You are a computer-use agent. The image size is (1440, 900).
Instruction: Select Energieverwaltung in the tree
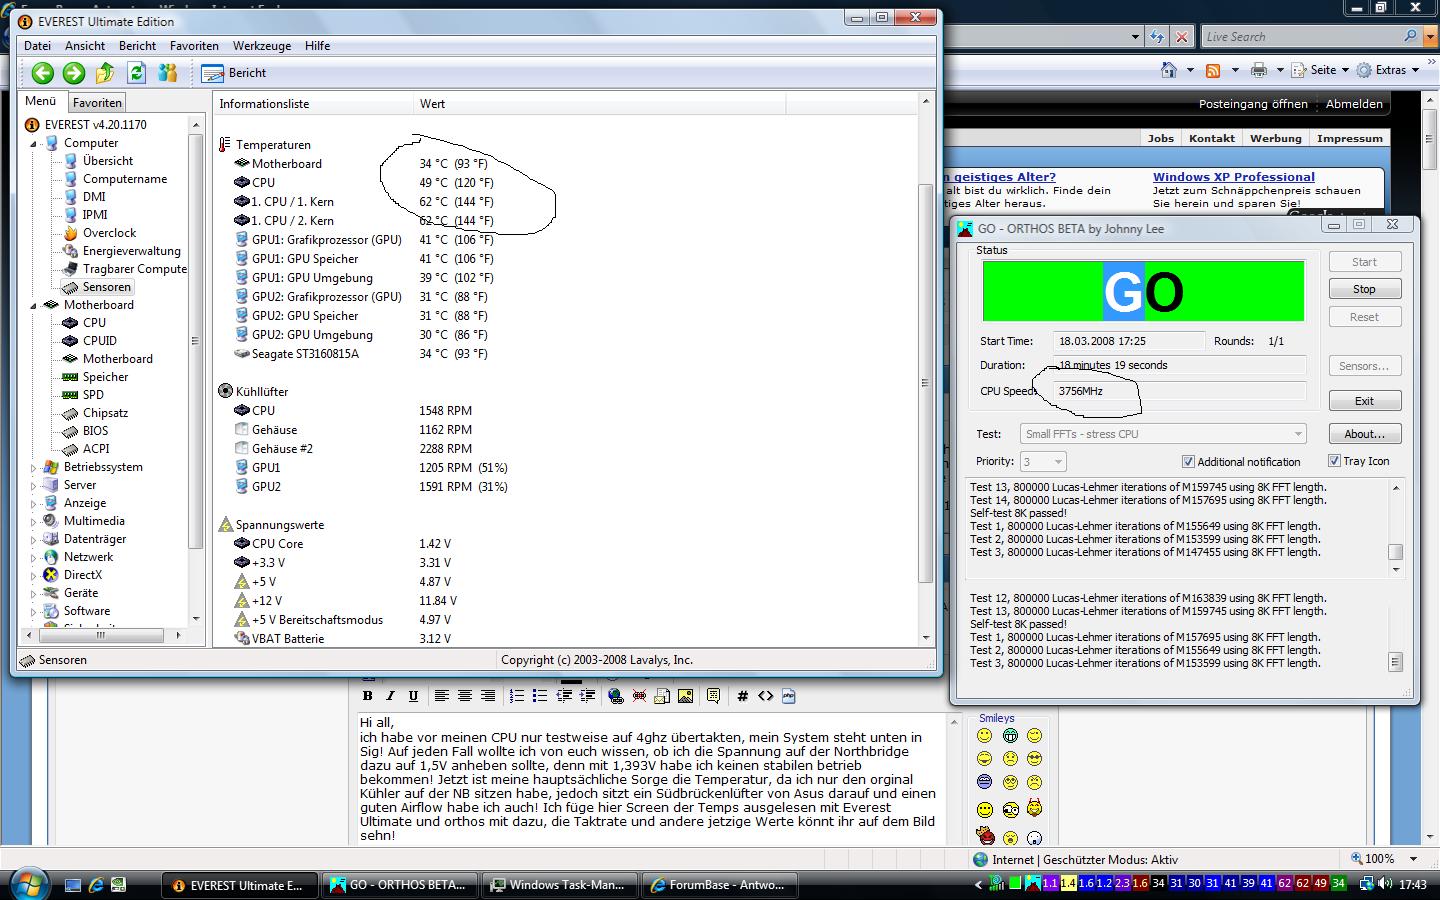click(x=132, y=251)
